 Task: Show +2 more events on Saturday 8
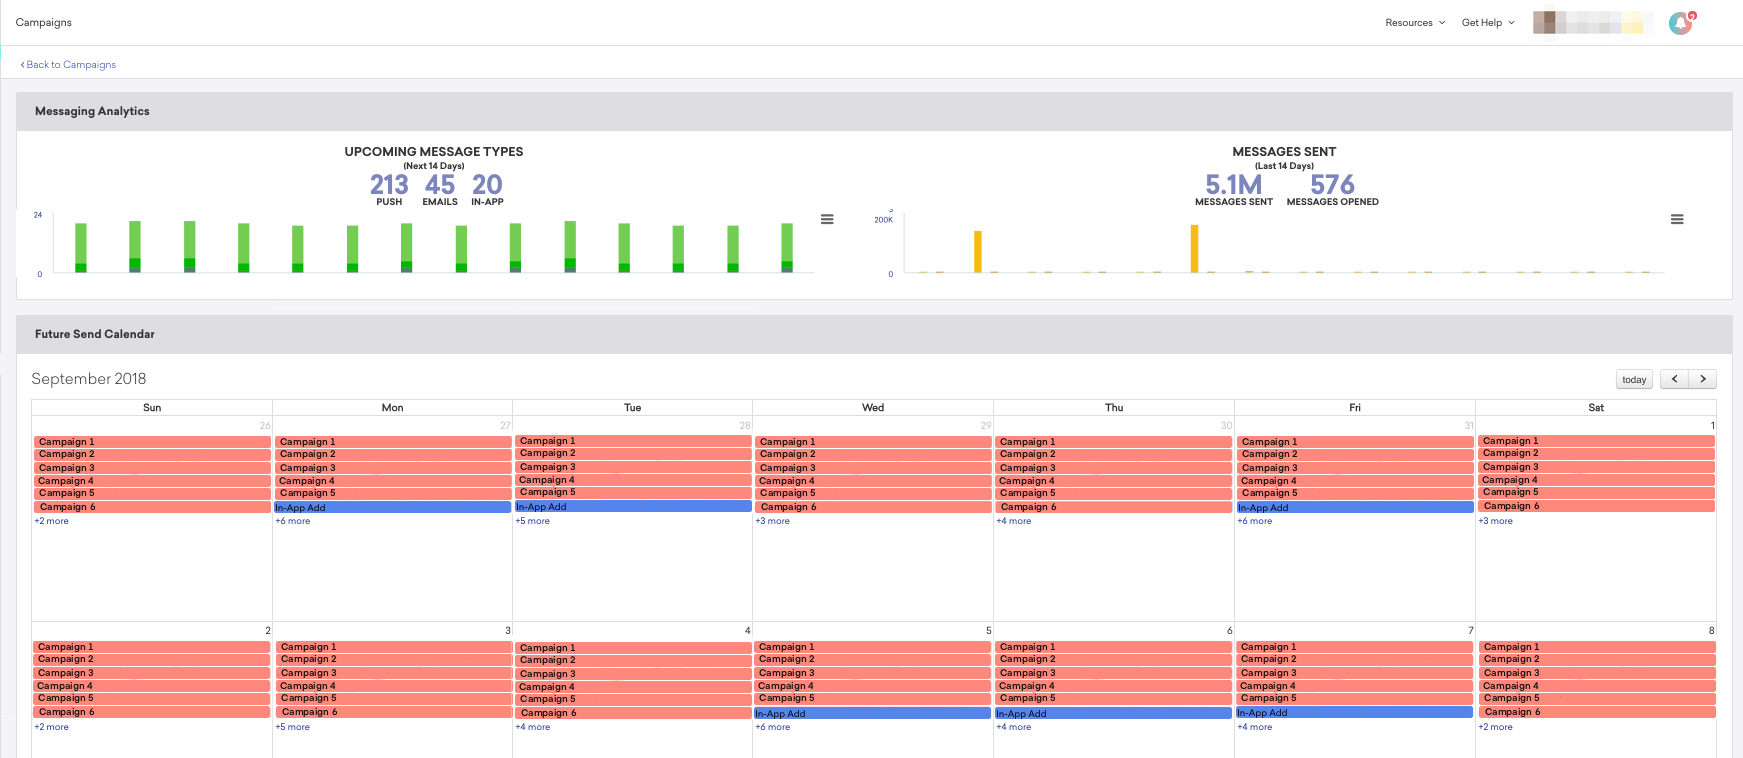(1496, 727)
